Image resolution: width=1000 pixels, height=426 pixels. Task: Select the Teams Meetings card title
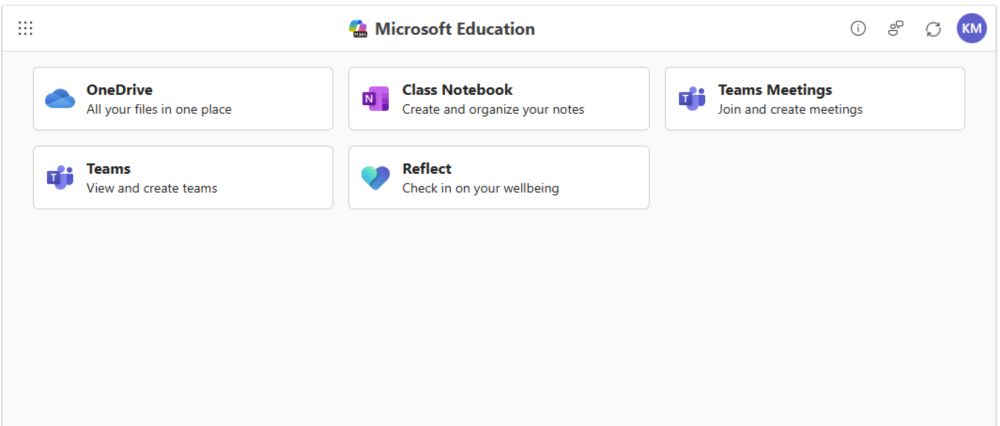(x=775, y=90)
